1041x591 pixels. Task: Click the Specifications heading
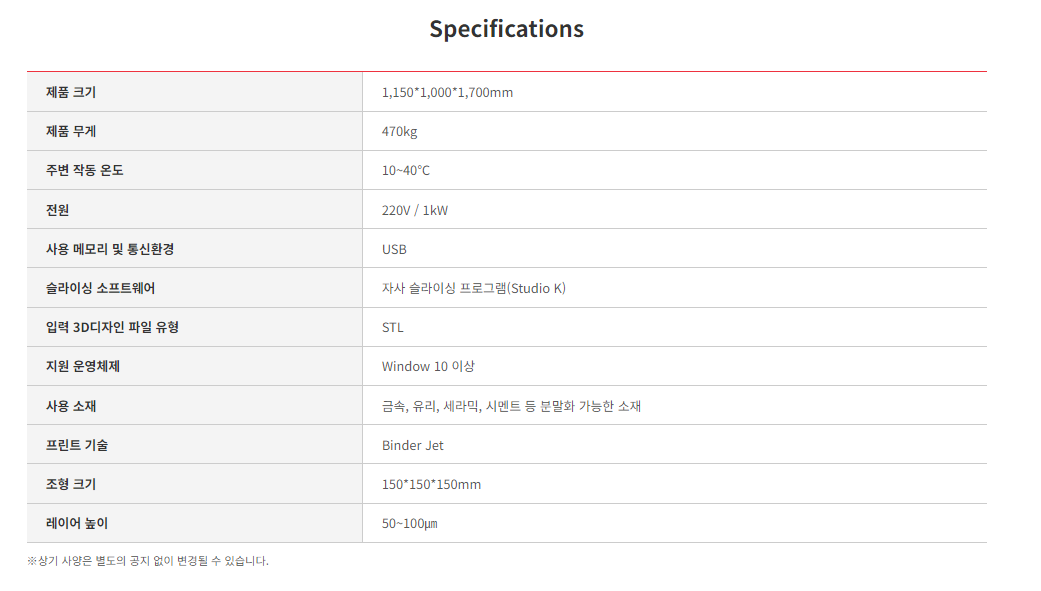(506, 29)
